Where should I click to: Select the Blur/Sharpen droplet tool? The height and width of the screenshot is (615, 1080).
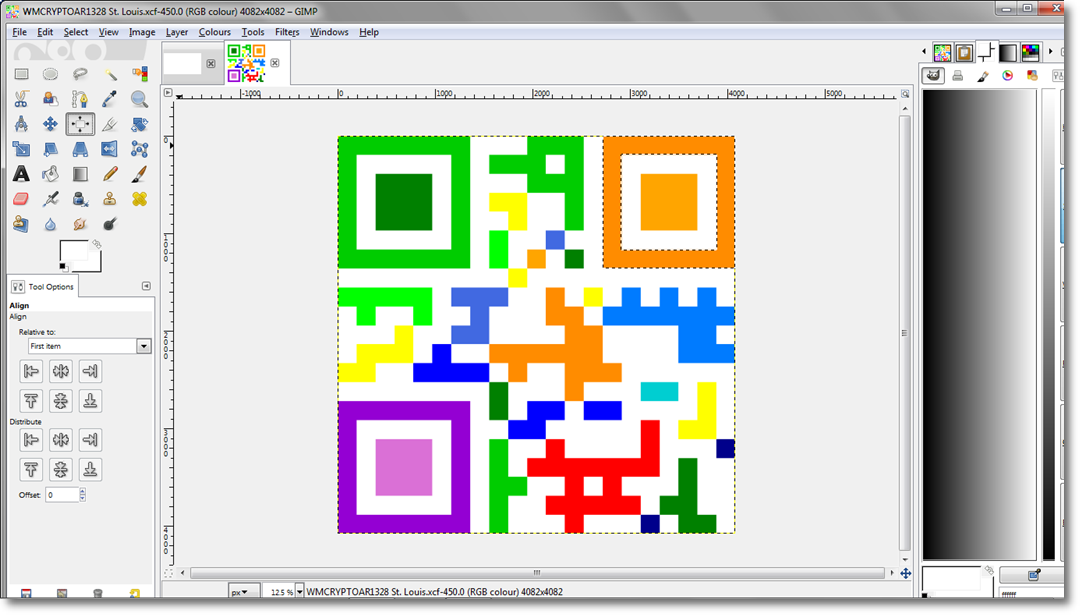pyautogui.click(x=50, y=224)
